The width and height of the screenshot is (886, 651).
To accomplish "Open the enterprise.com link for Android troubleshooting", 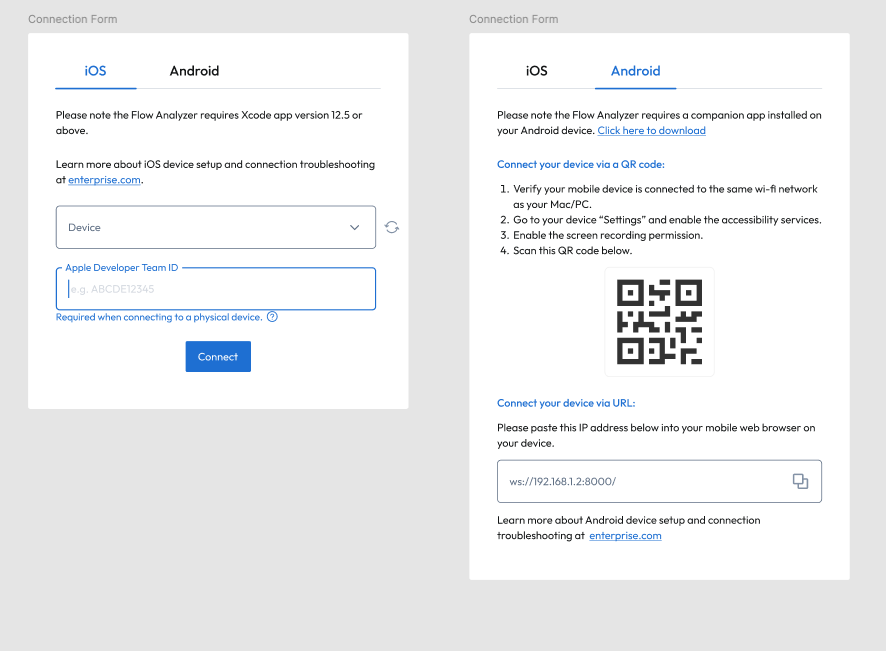I will point(625,535).
